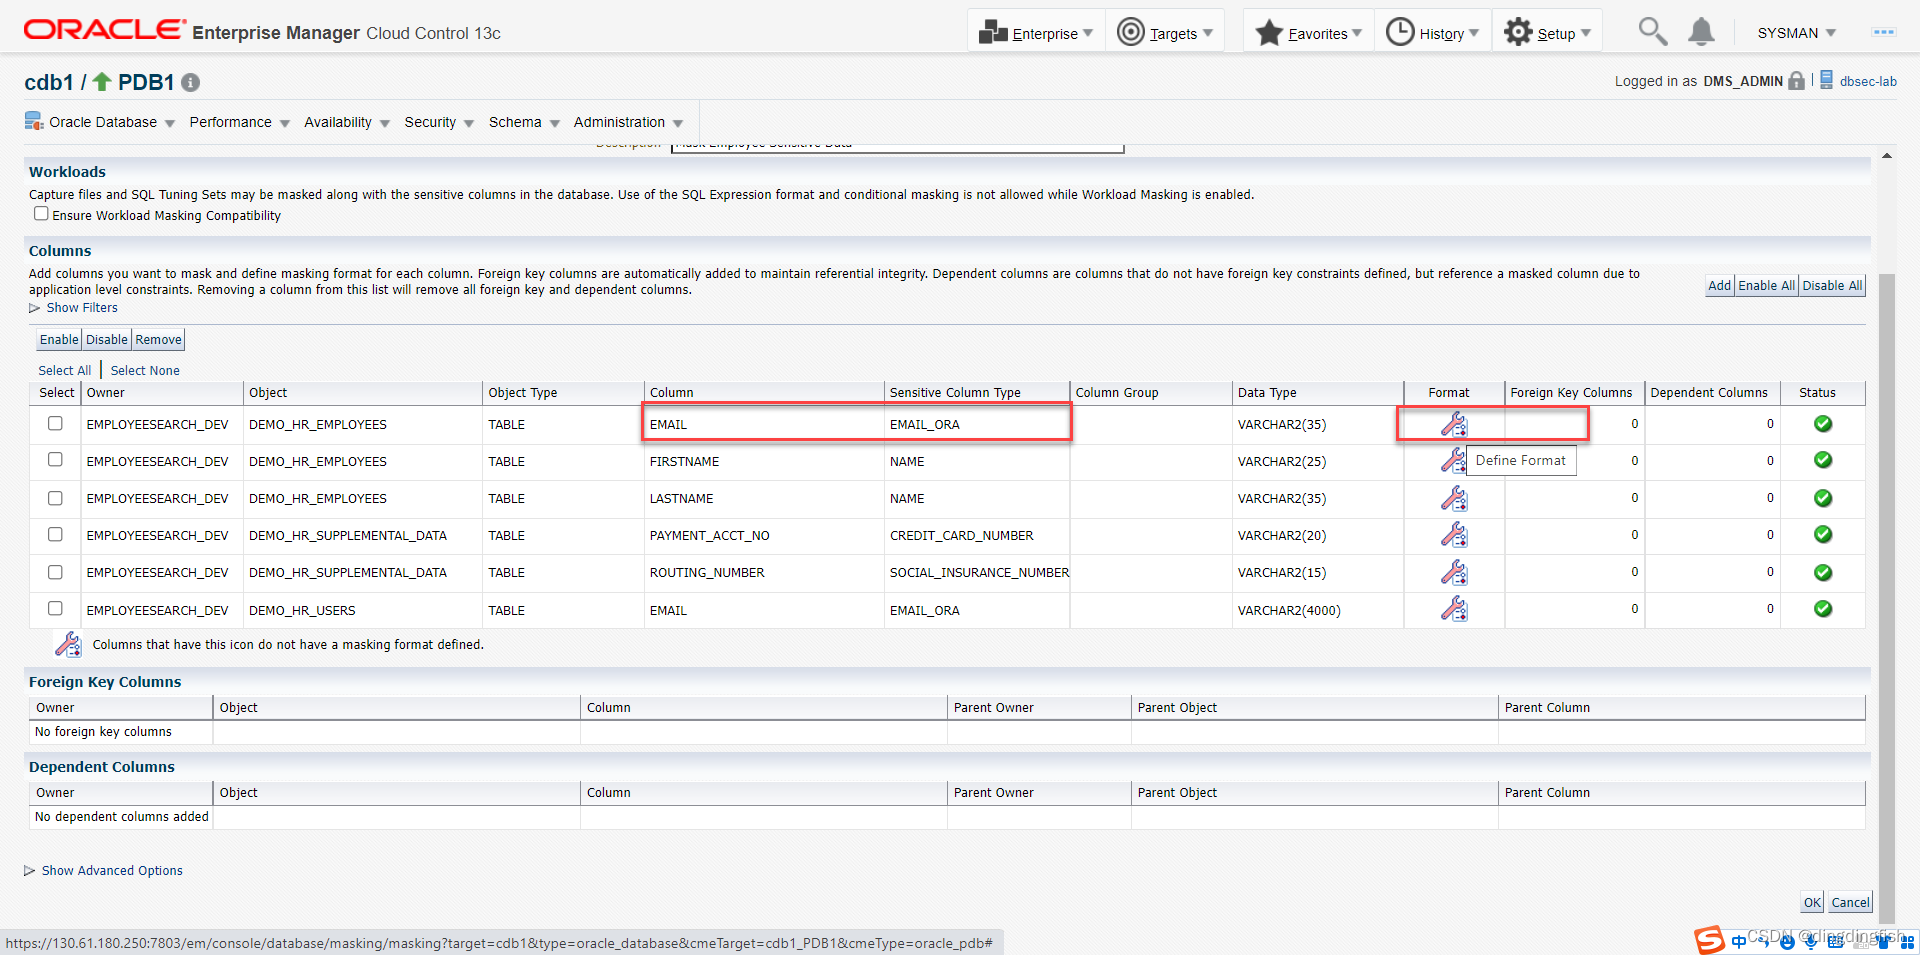This screenshot has height=955, width=1920.
Task: Click the green status checkmark for FIRSTNAME row
Action: click(1823, 460)
